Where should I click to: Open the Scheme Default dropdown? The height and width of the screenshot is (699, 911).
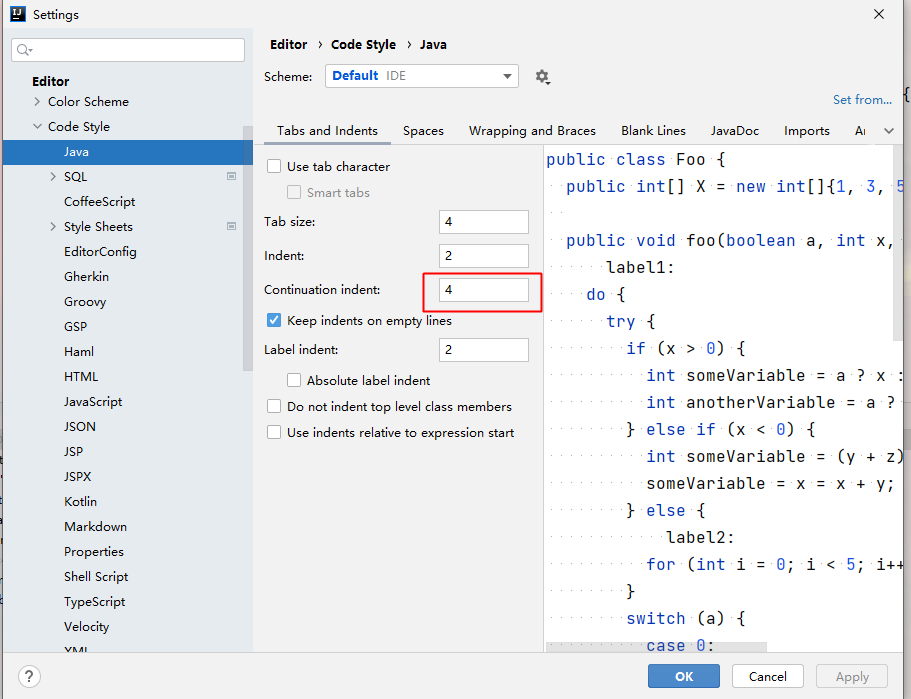[422, 76]
